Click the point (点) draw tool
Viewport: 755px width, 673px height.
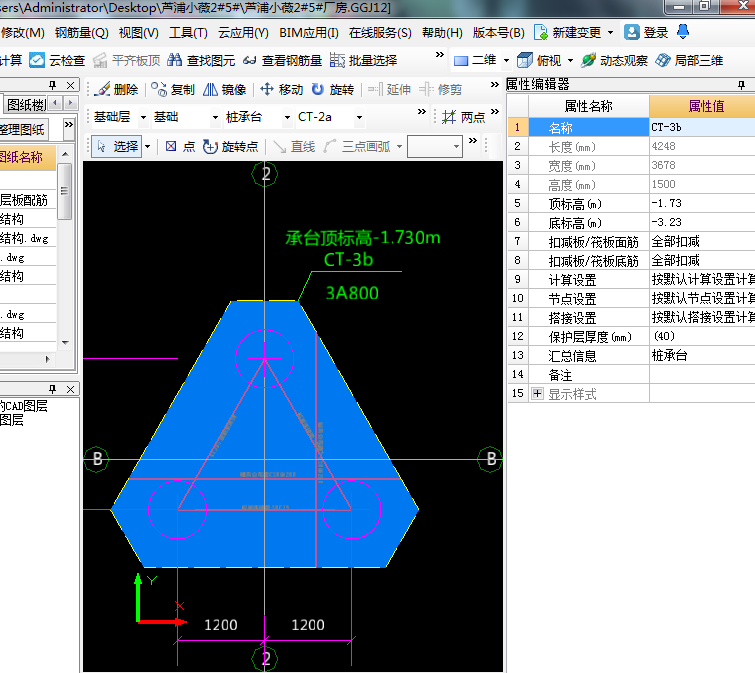[x=180, y=146]
